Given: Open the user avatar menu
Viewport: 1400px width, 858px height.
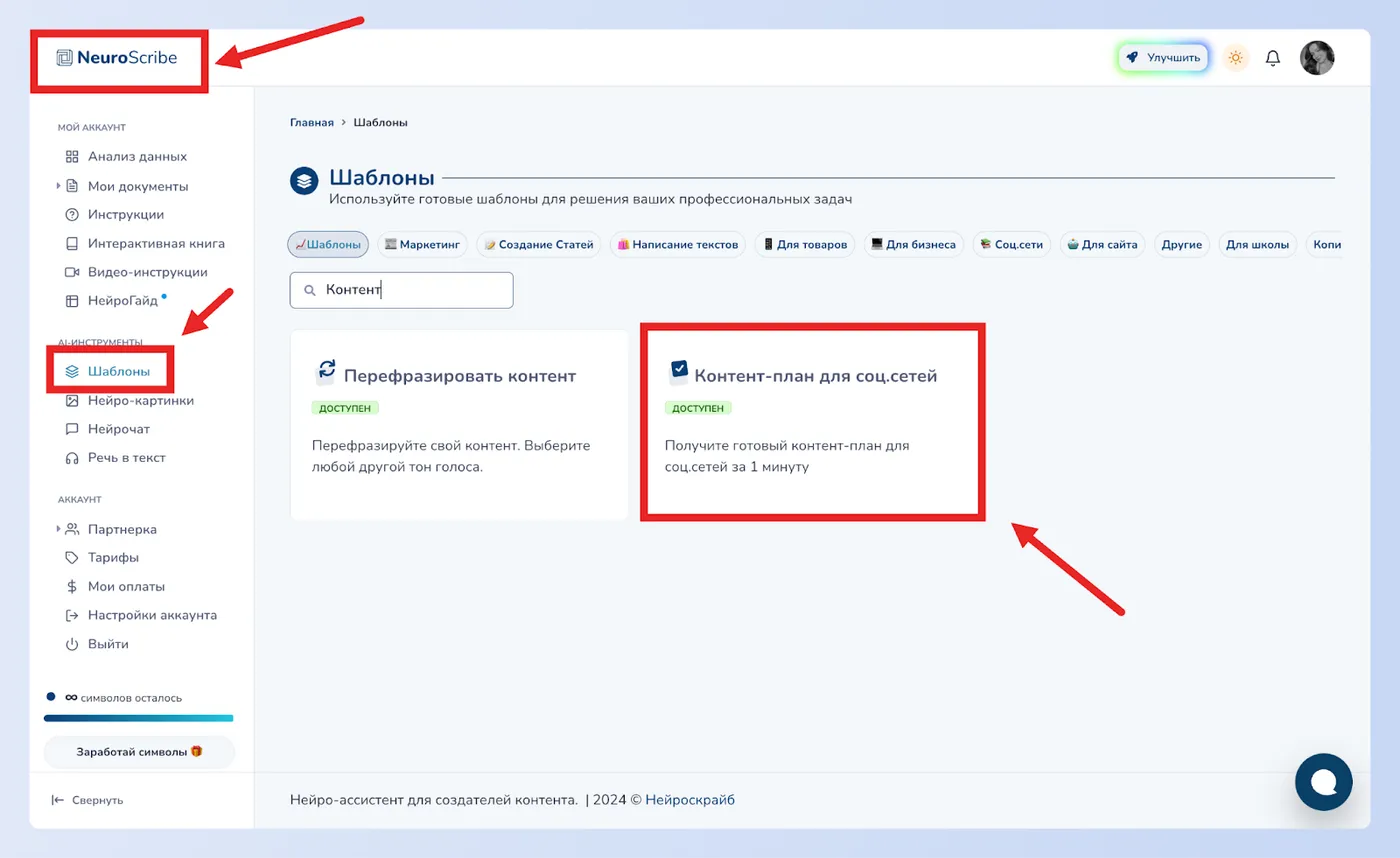Looking at the screenshot, I should click(1317, 58).
